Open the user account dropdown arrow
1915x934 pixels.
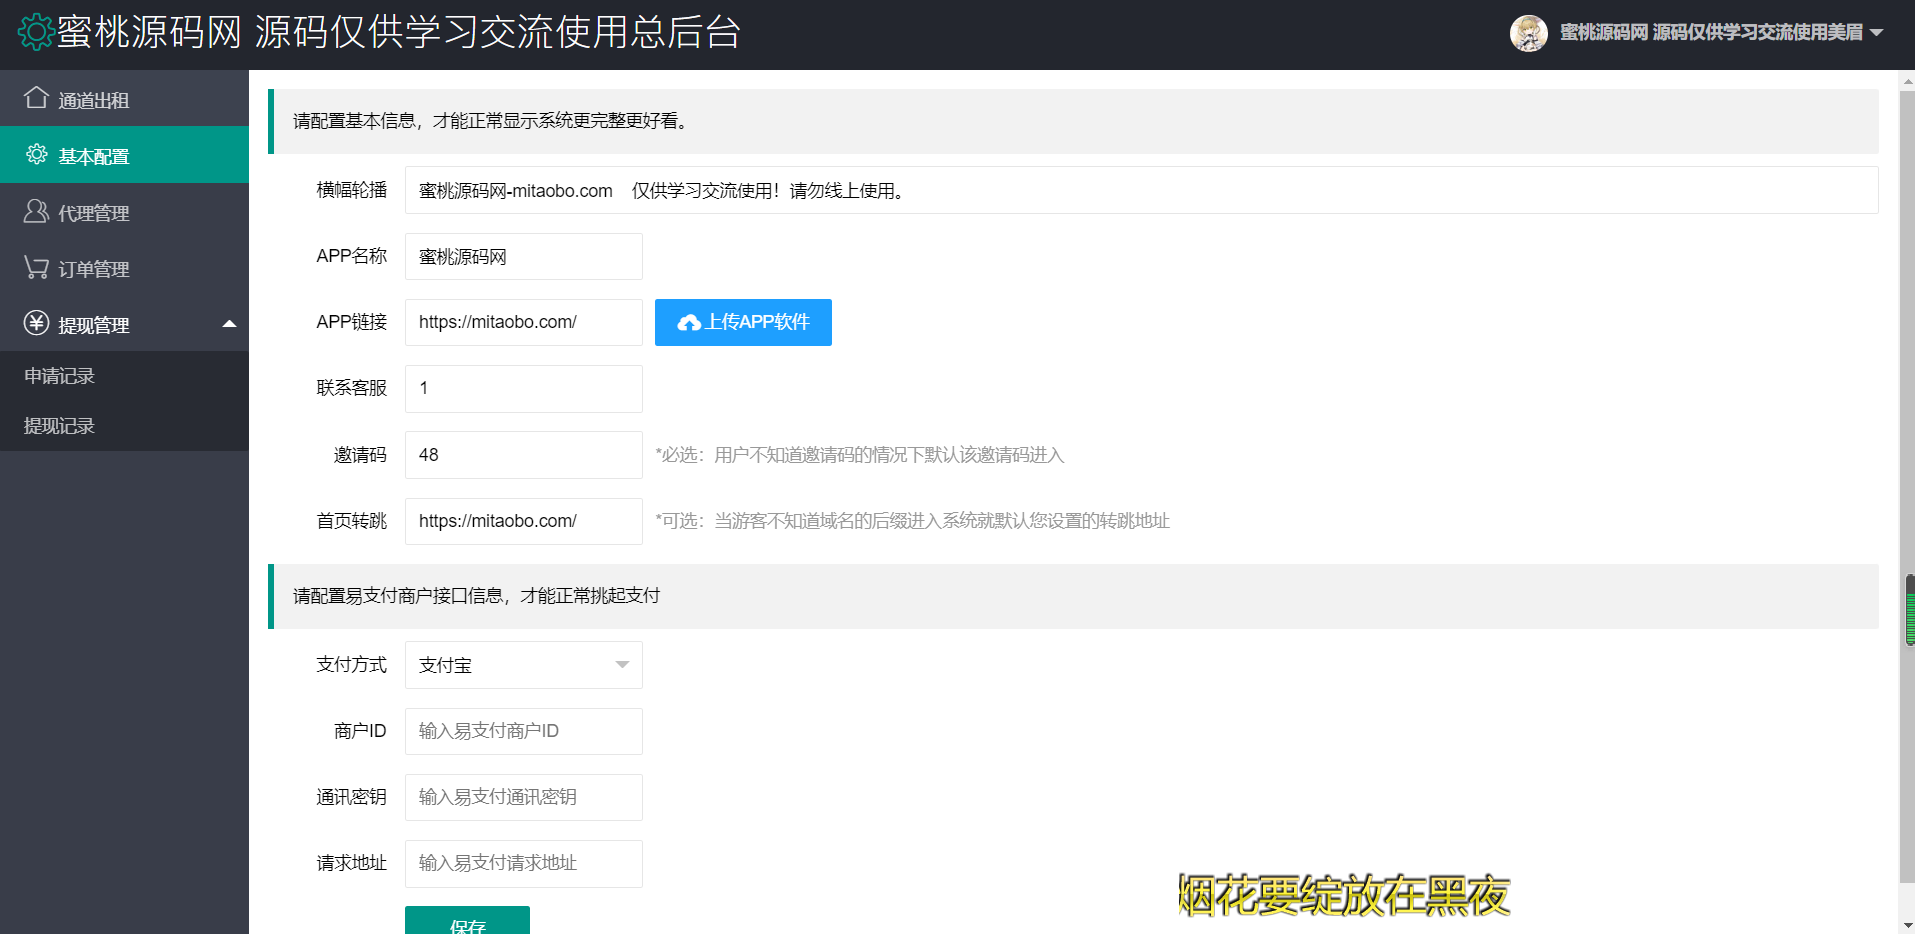tap(1876, 33)
